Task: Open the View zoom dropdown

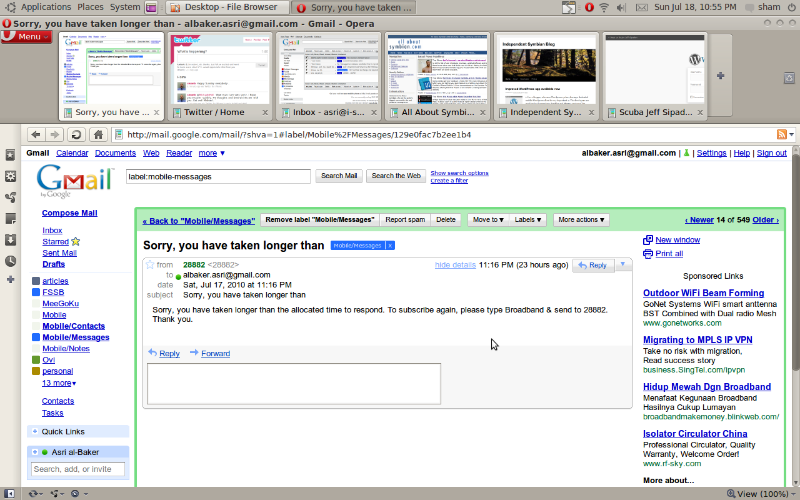Action: 760,493
